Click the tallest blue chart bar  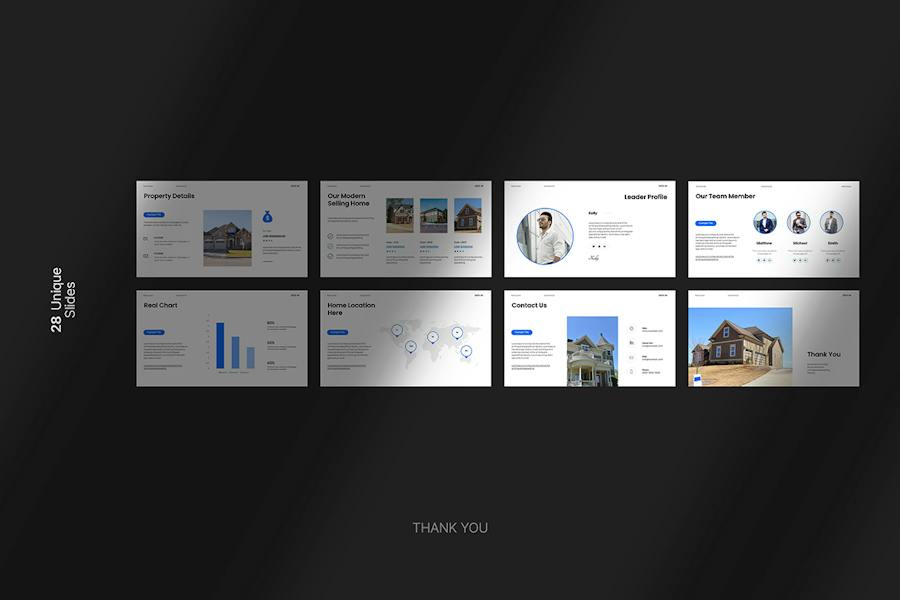tap(220, 346)
